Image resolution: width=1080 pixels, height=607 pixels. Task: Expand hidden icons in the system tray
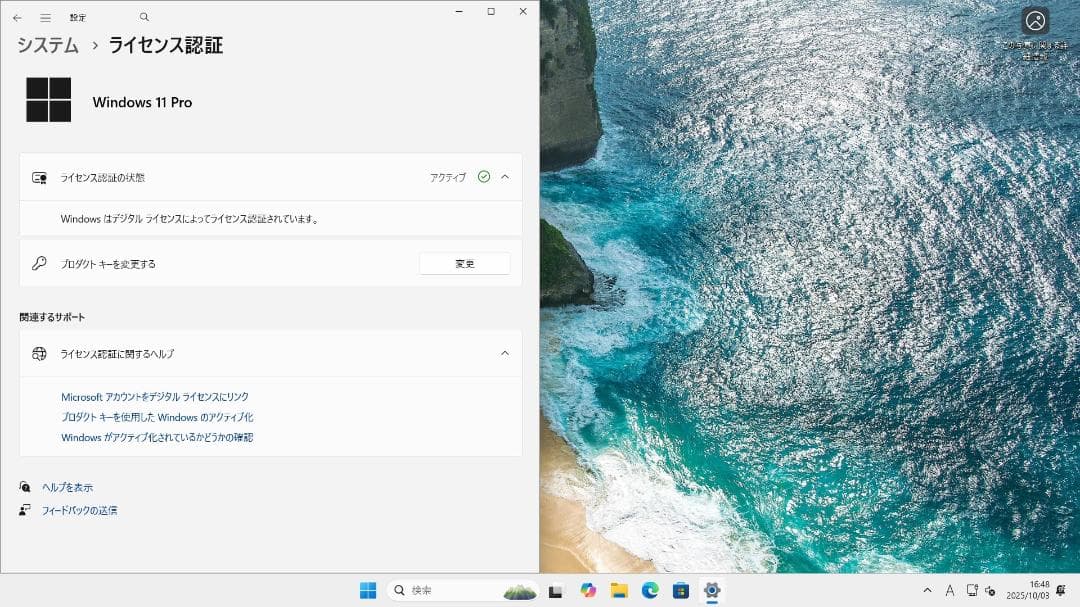927,590
